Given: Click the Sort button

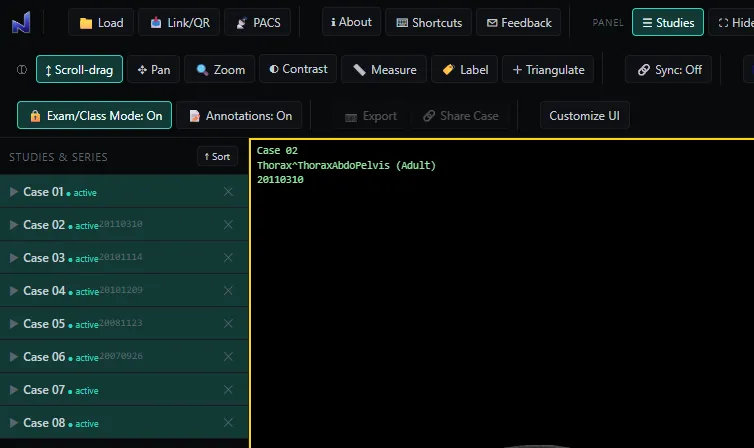Looking at the screenshot, I should [217, 156].
